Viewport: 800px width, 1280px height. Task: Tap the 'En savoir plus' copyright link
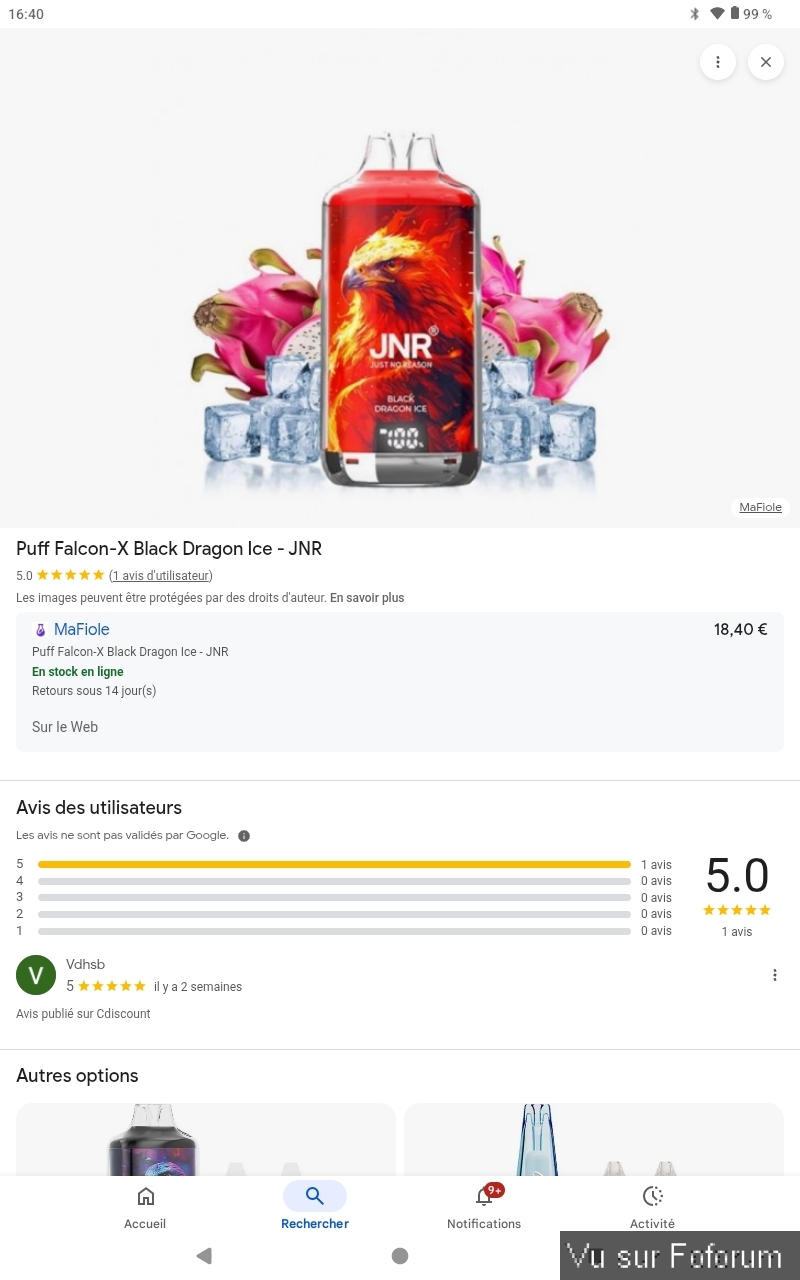point(367,598)
